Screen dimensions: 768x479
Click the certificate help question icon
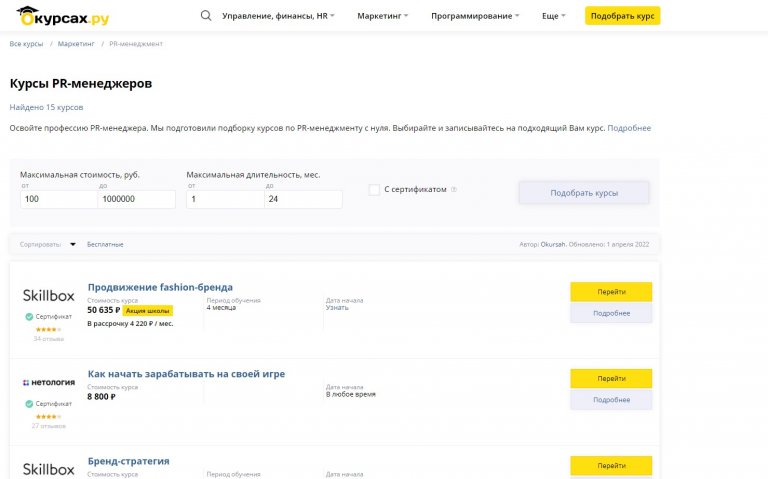454,190
